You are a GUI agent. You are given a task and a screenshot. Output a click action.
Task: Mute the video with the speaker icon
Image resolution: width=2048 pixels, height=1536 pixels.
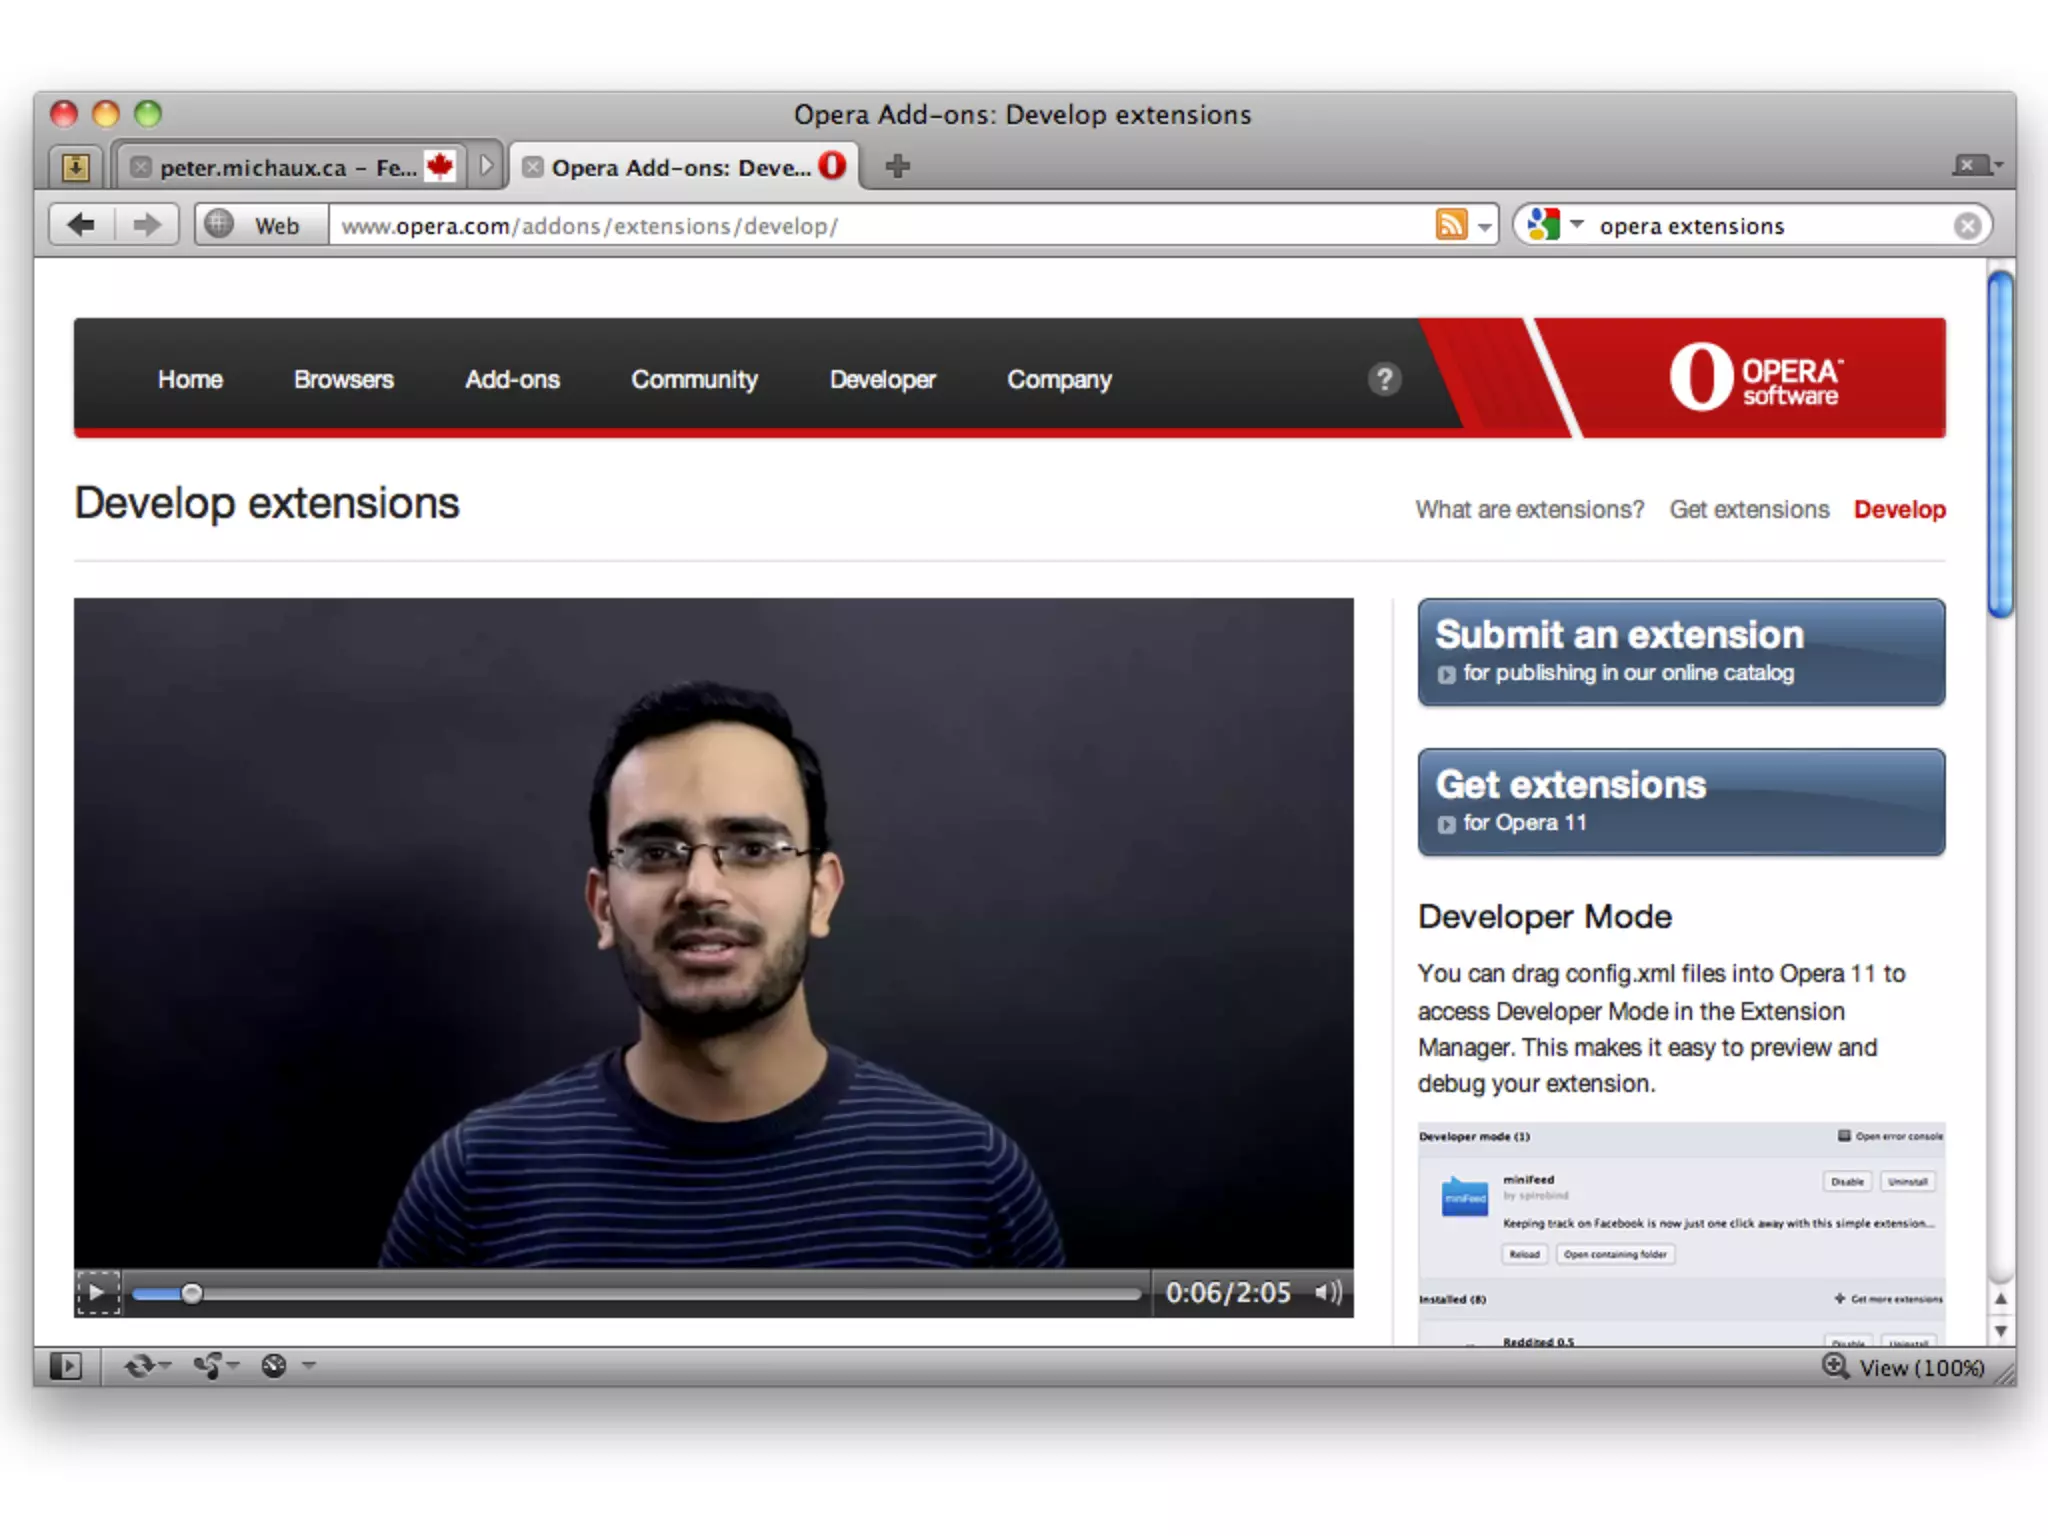click(x=1328, y=1293)
